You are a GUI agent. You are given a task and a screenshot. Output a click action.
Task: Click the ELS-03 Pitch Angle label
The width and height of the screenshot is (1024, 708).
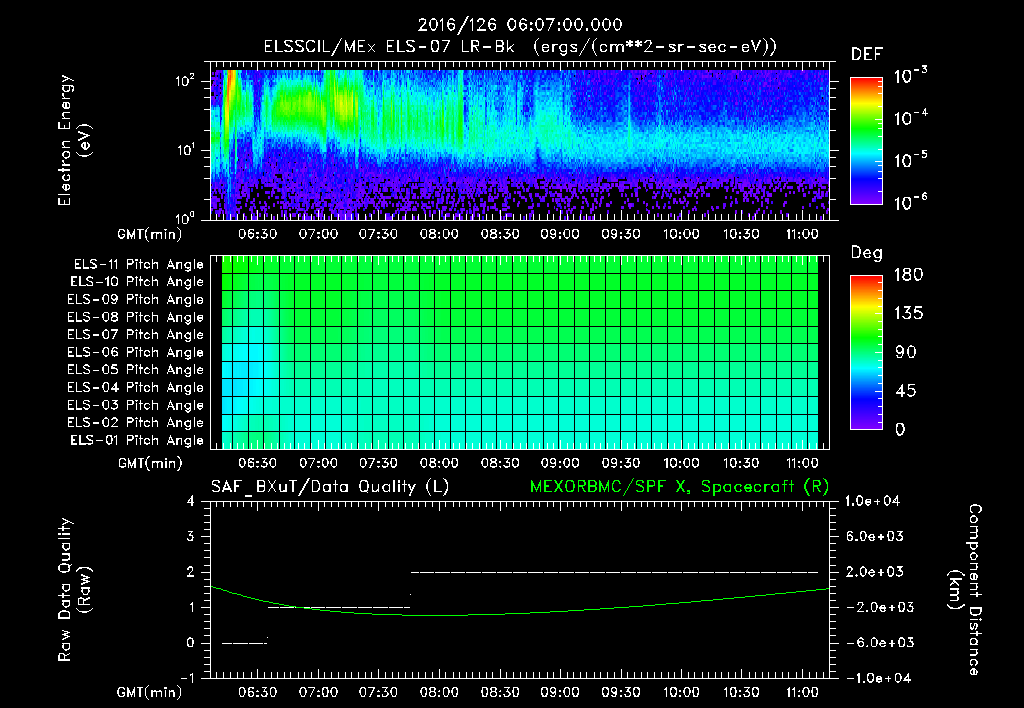[x=136, y=405]
